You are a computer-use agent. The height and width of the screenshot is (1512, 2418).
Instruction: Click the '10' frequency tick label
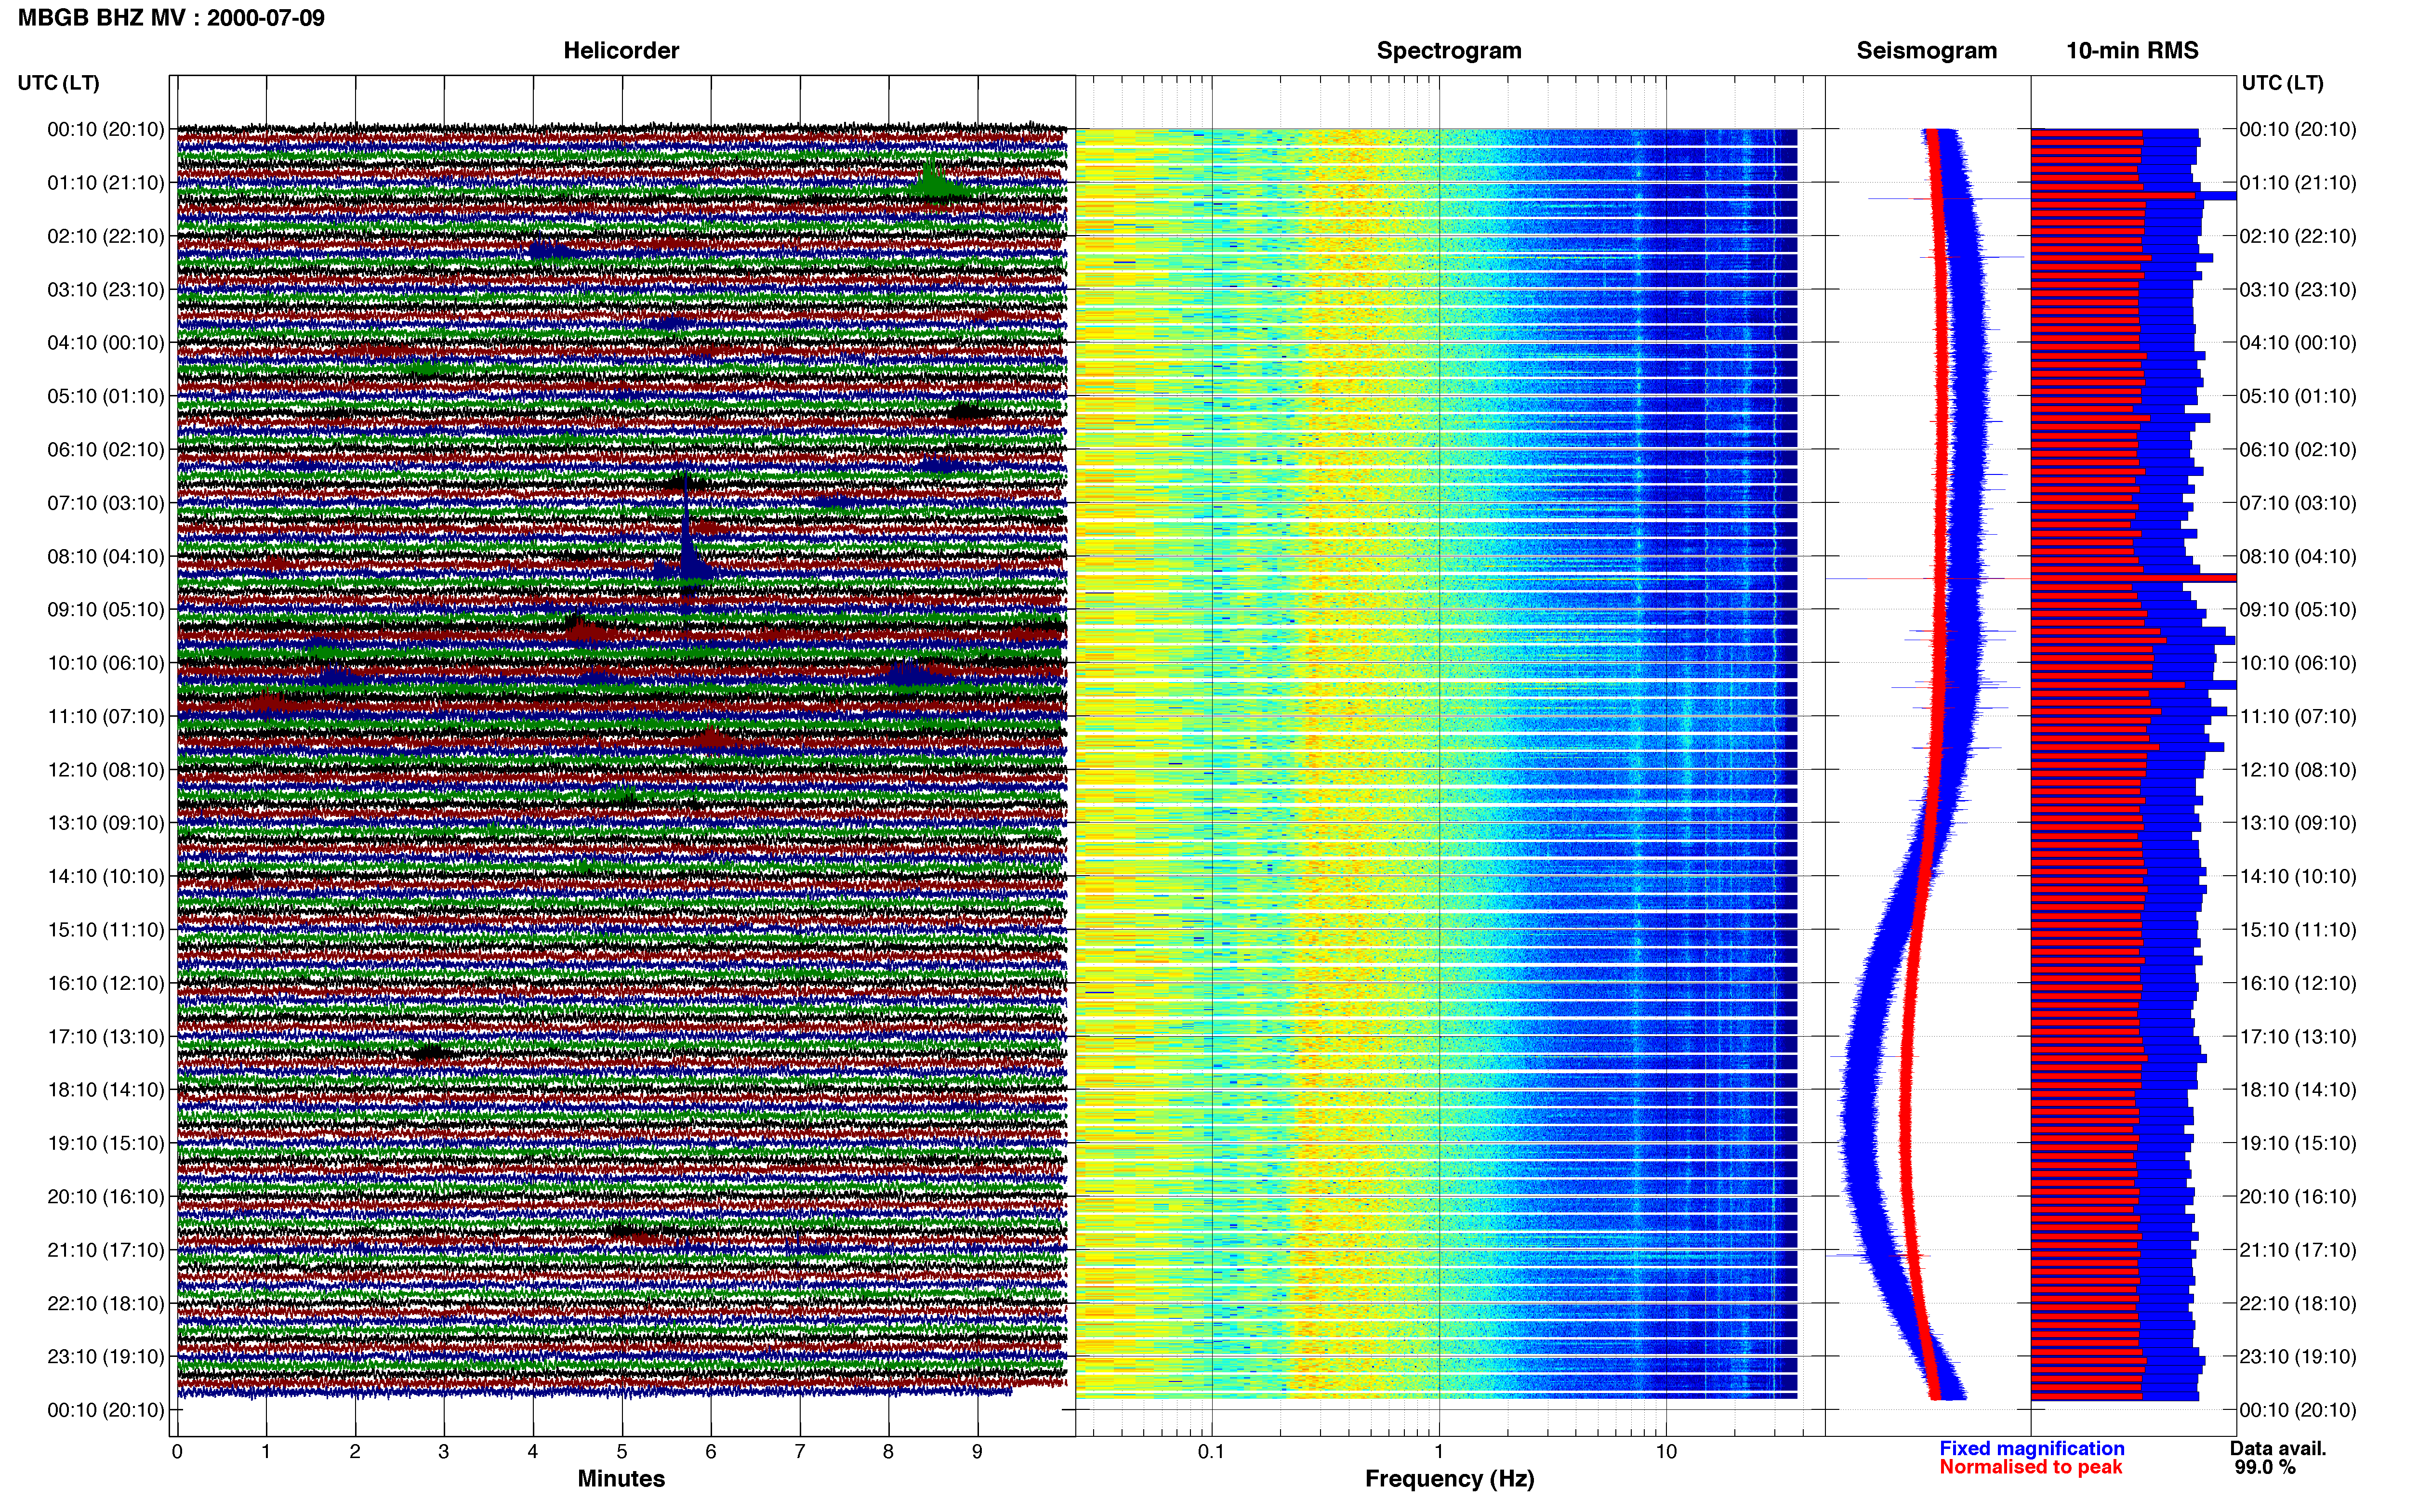pos(1666,1452)
